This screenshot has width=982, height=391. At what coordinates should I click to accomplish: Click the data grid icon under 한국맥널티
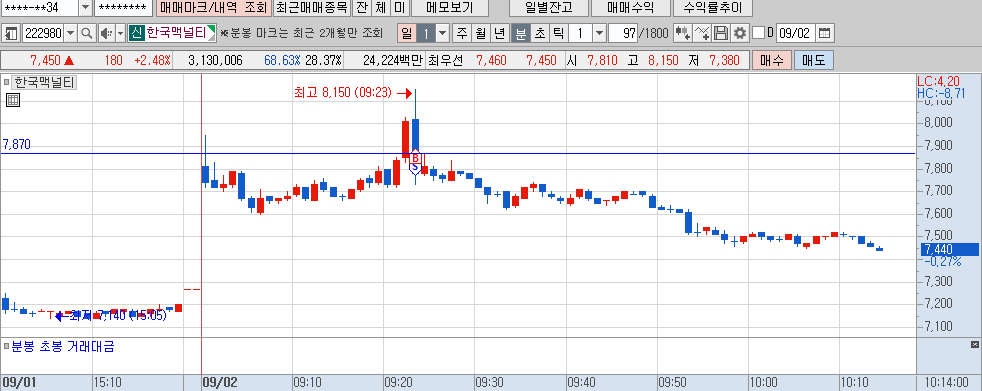click(13, 100)
